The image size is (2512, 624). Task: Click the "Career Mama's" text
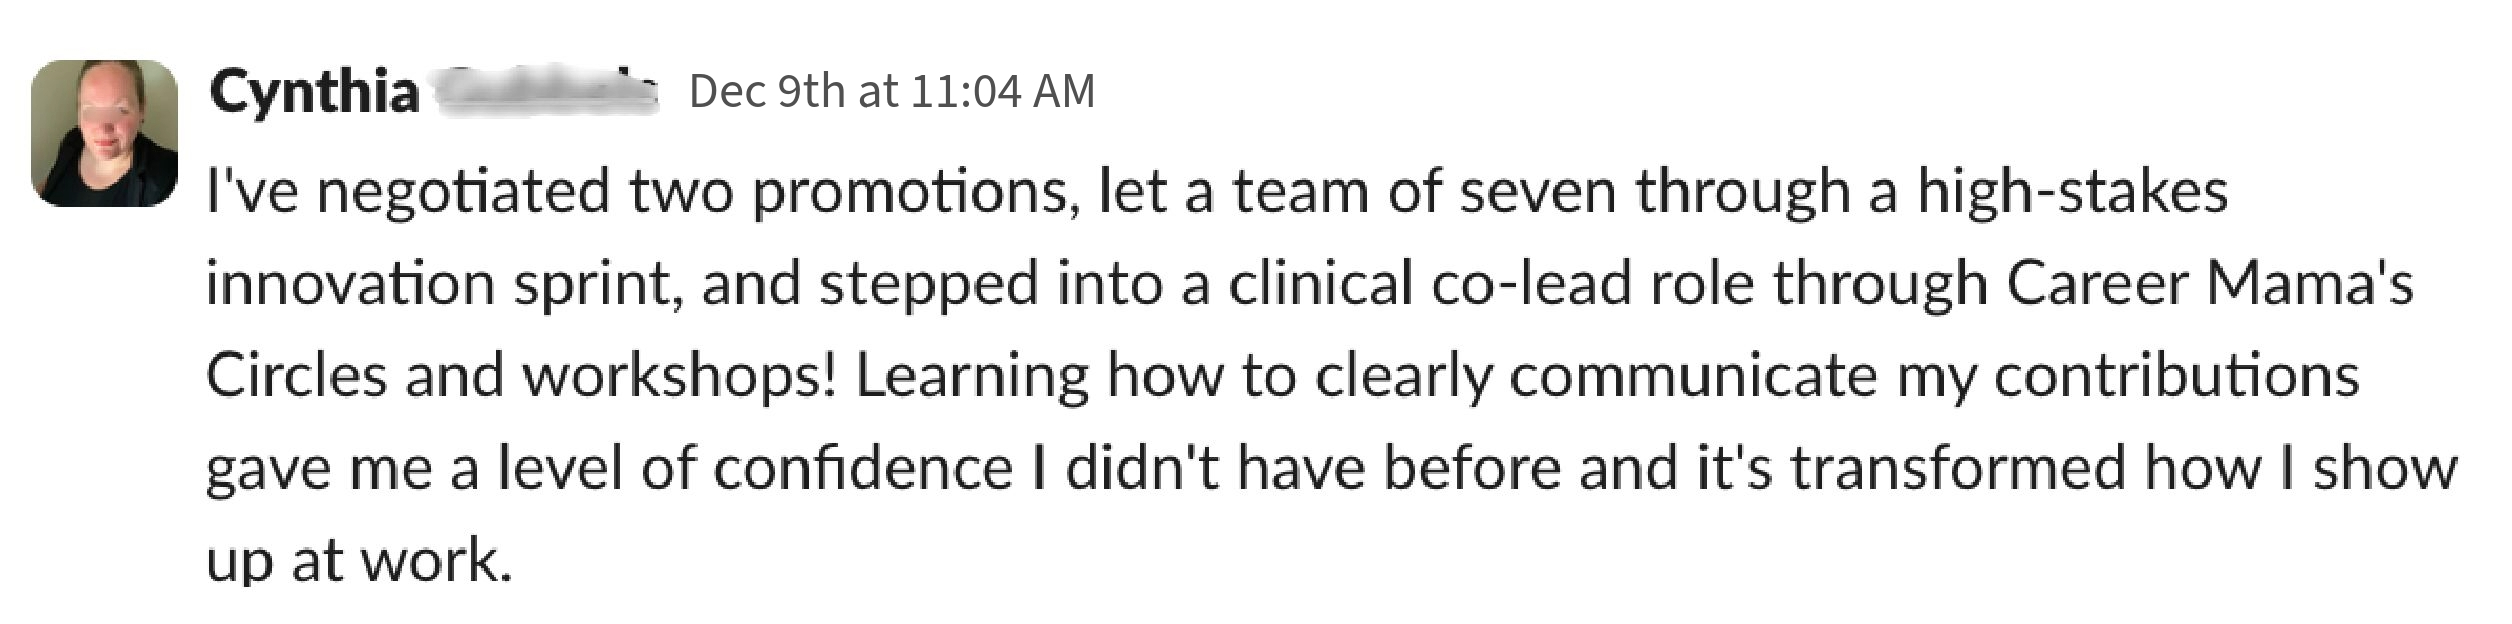tap(2209, 284)
